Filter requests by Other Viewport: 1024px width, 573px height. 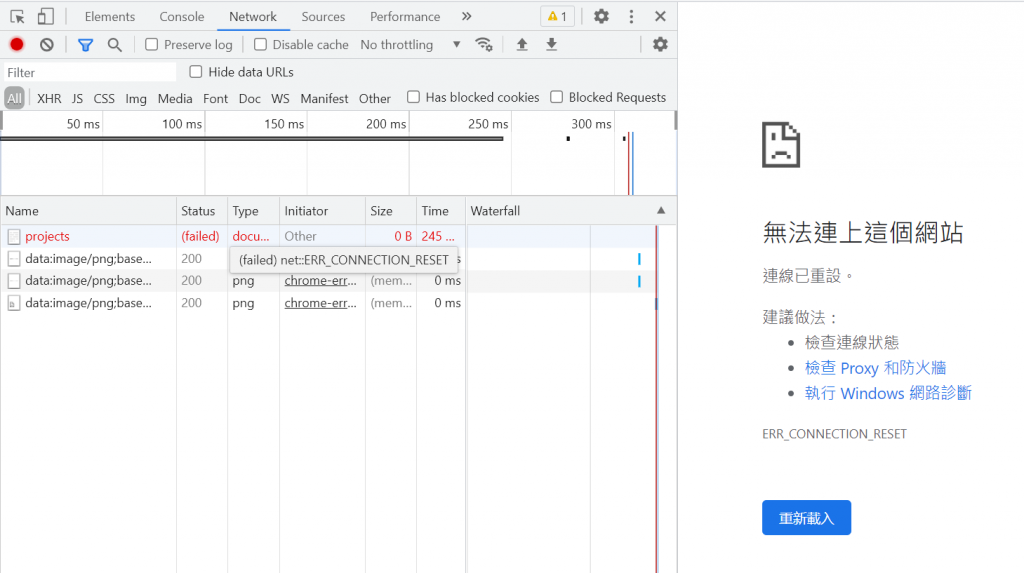tap(375, 98)
